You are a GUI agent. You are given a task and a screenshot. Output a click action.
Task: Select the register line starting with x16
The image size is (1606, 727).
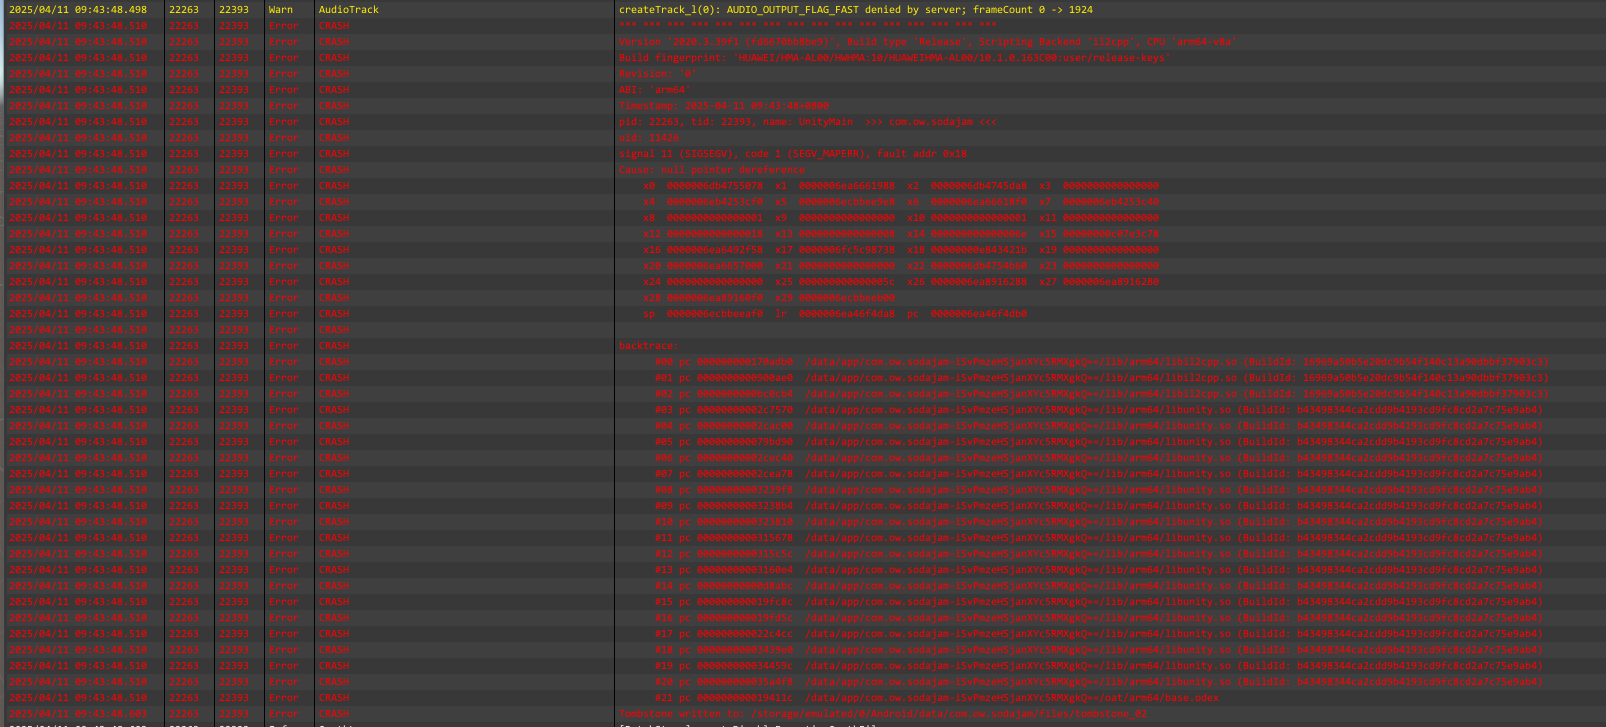pyautogui.click(x=901, y=250)
